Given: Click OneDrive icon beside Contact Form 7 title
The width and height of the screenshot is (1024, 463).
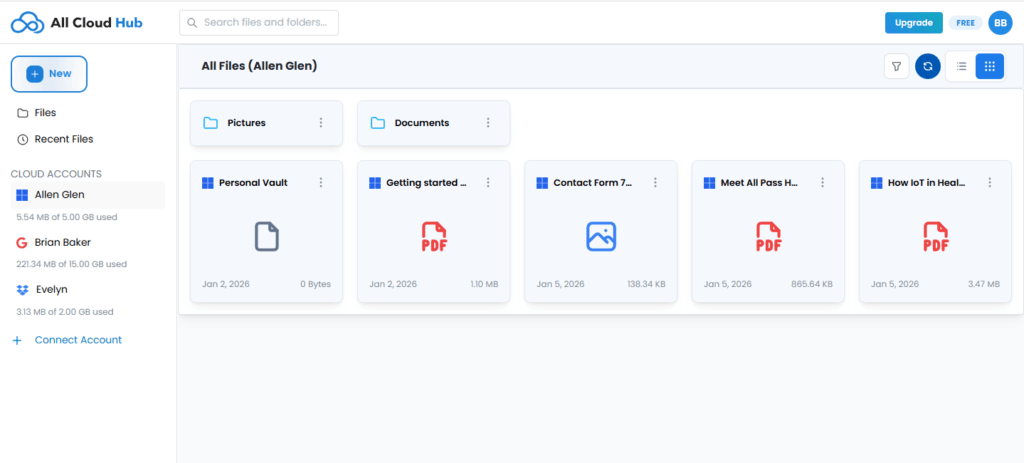Looking at the screenshot, I should point(542,183).
